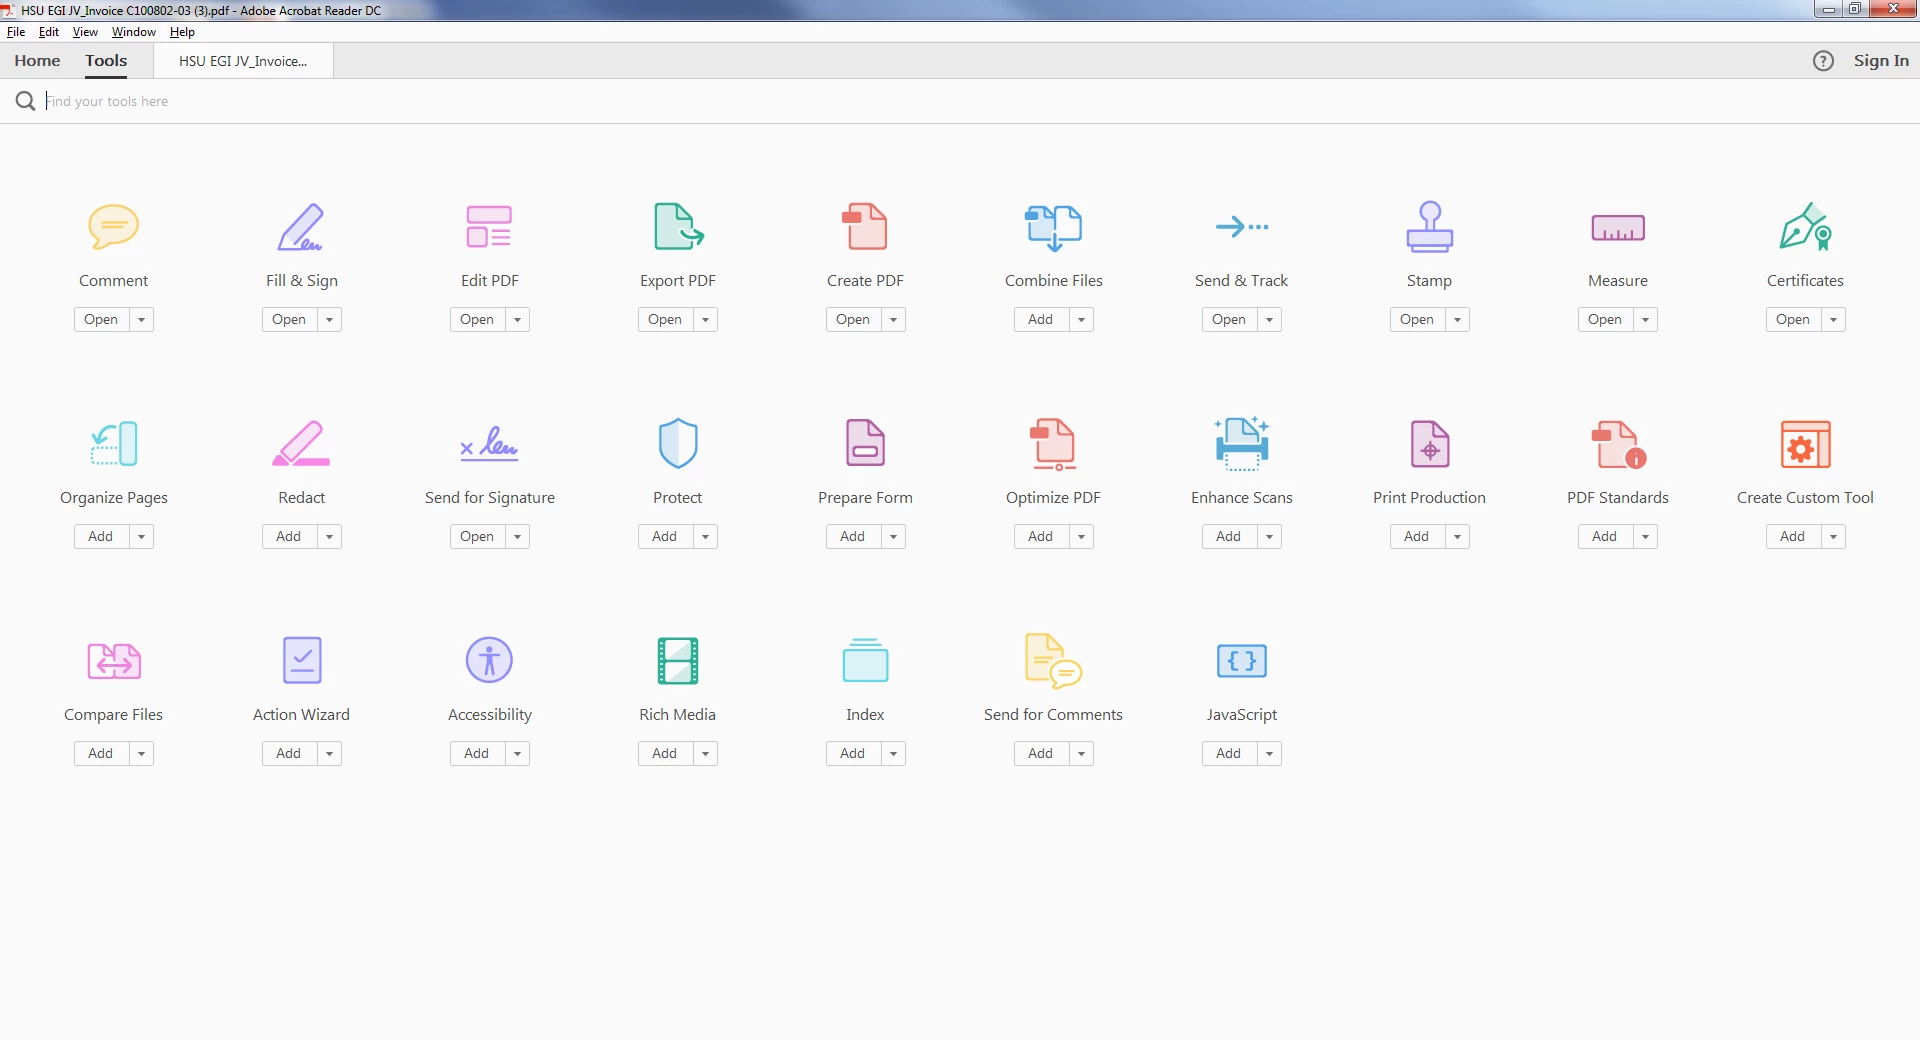This screenshot has width=1920, height=1040.
Task: Click the Create Custom Tool icon
Action: (1805, 444)
